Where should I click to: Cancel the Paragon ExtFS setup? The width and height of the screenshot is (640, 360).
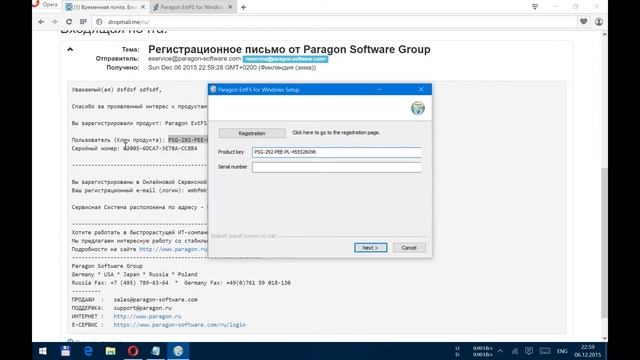[x=409, y=248]
